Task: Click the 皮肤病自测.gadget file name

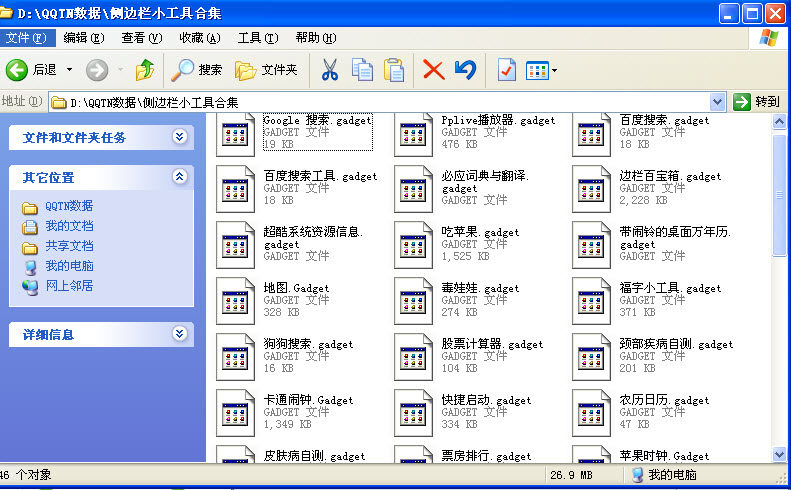Action: point(314,456)
